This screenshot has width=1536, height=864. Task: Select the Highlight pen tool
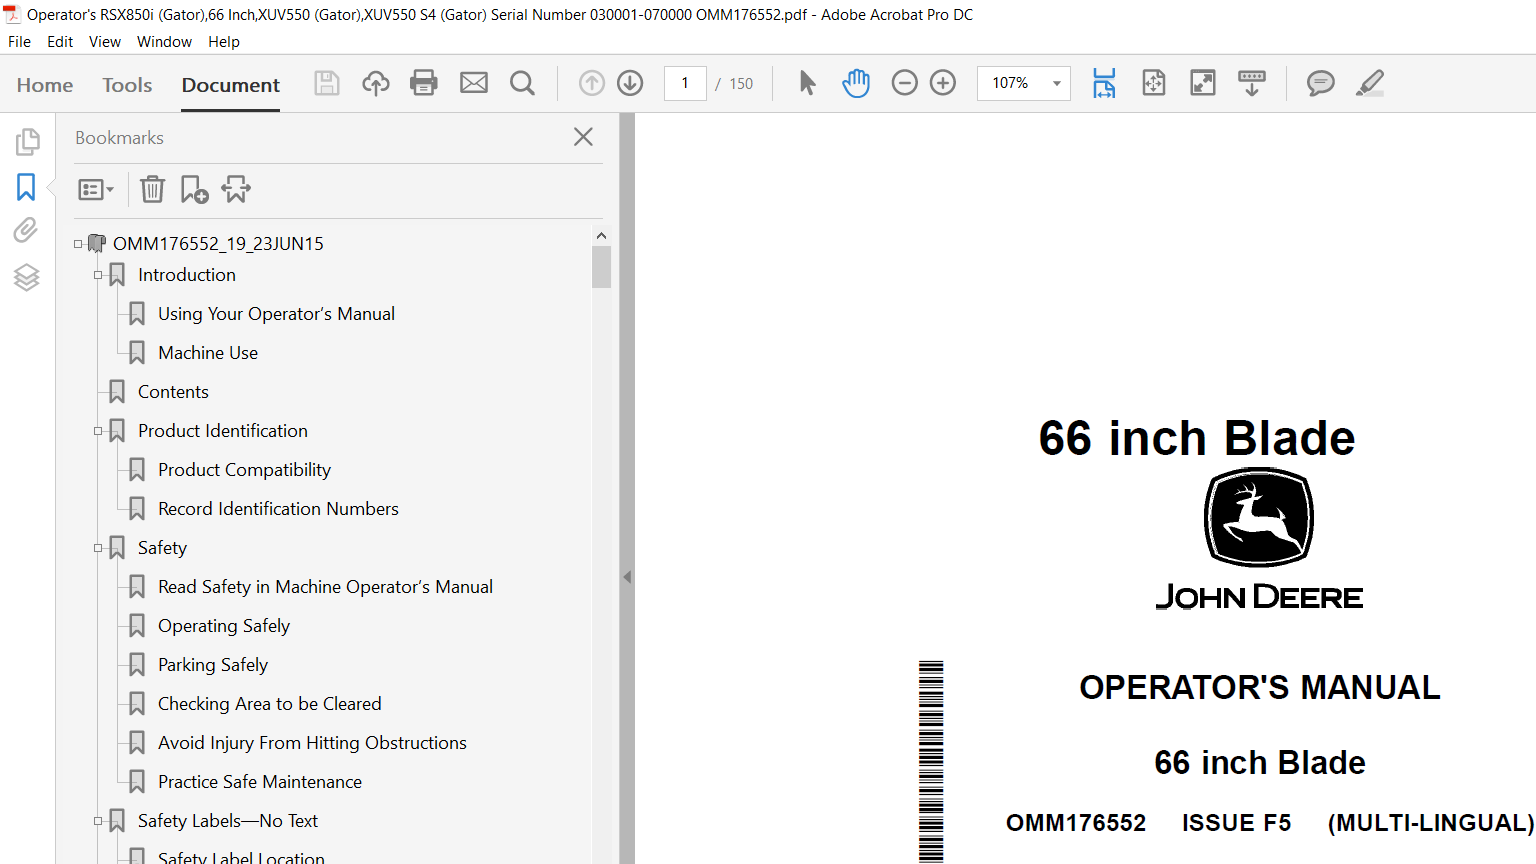tap(1370, 83)
